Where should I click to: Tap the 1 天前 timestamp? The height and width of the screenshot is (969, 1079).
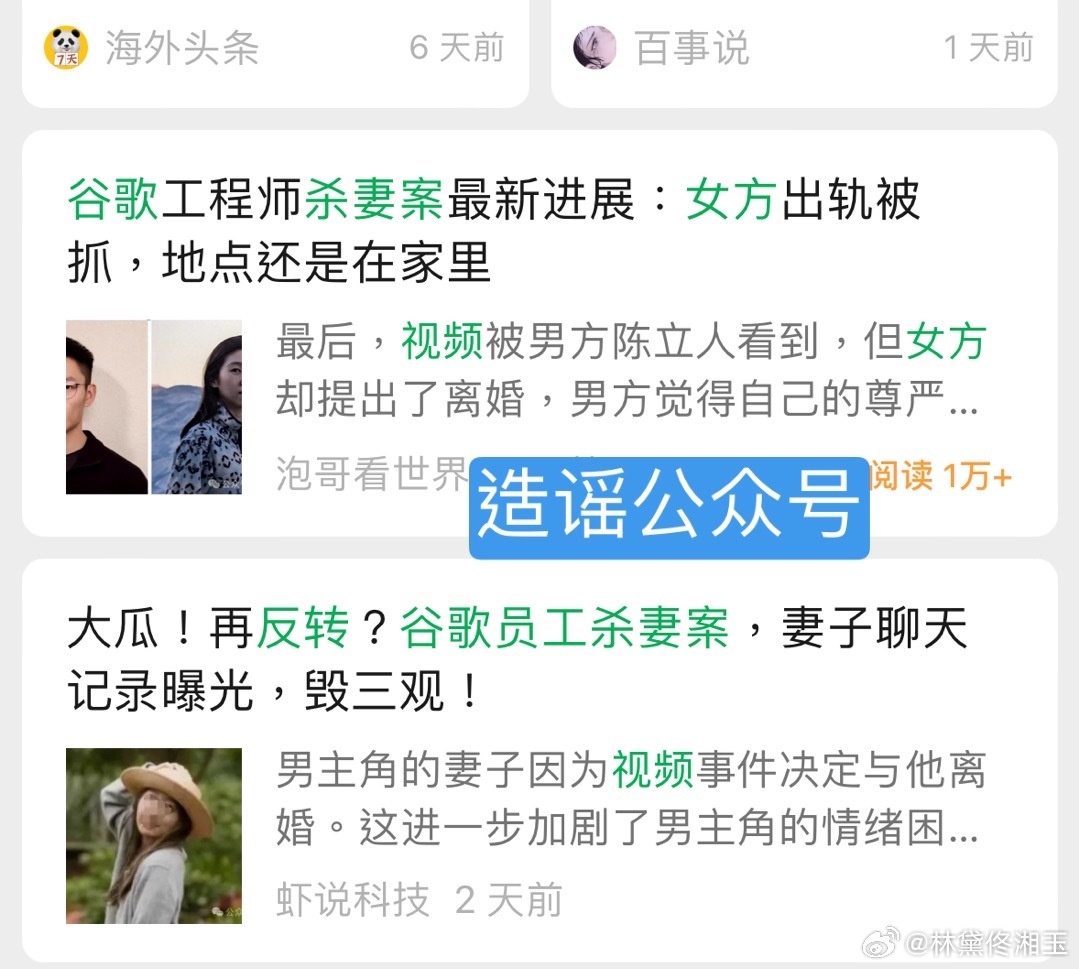(x=988, y=48)
